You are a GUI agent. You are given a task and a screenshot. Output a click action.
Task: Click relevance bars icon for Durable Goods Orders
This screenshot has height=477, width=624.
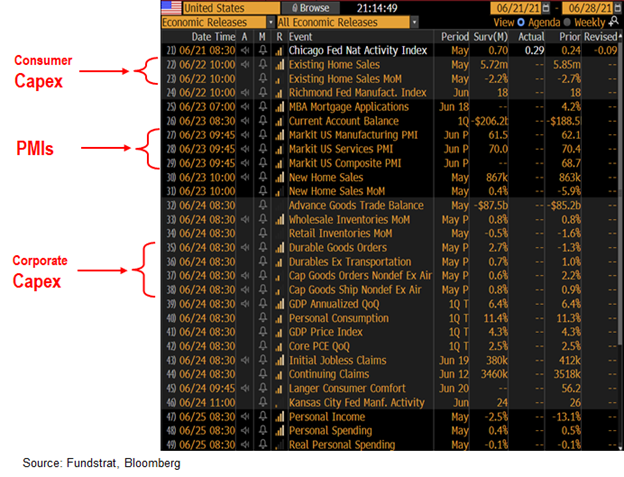(277, 247)
